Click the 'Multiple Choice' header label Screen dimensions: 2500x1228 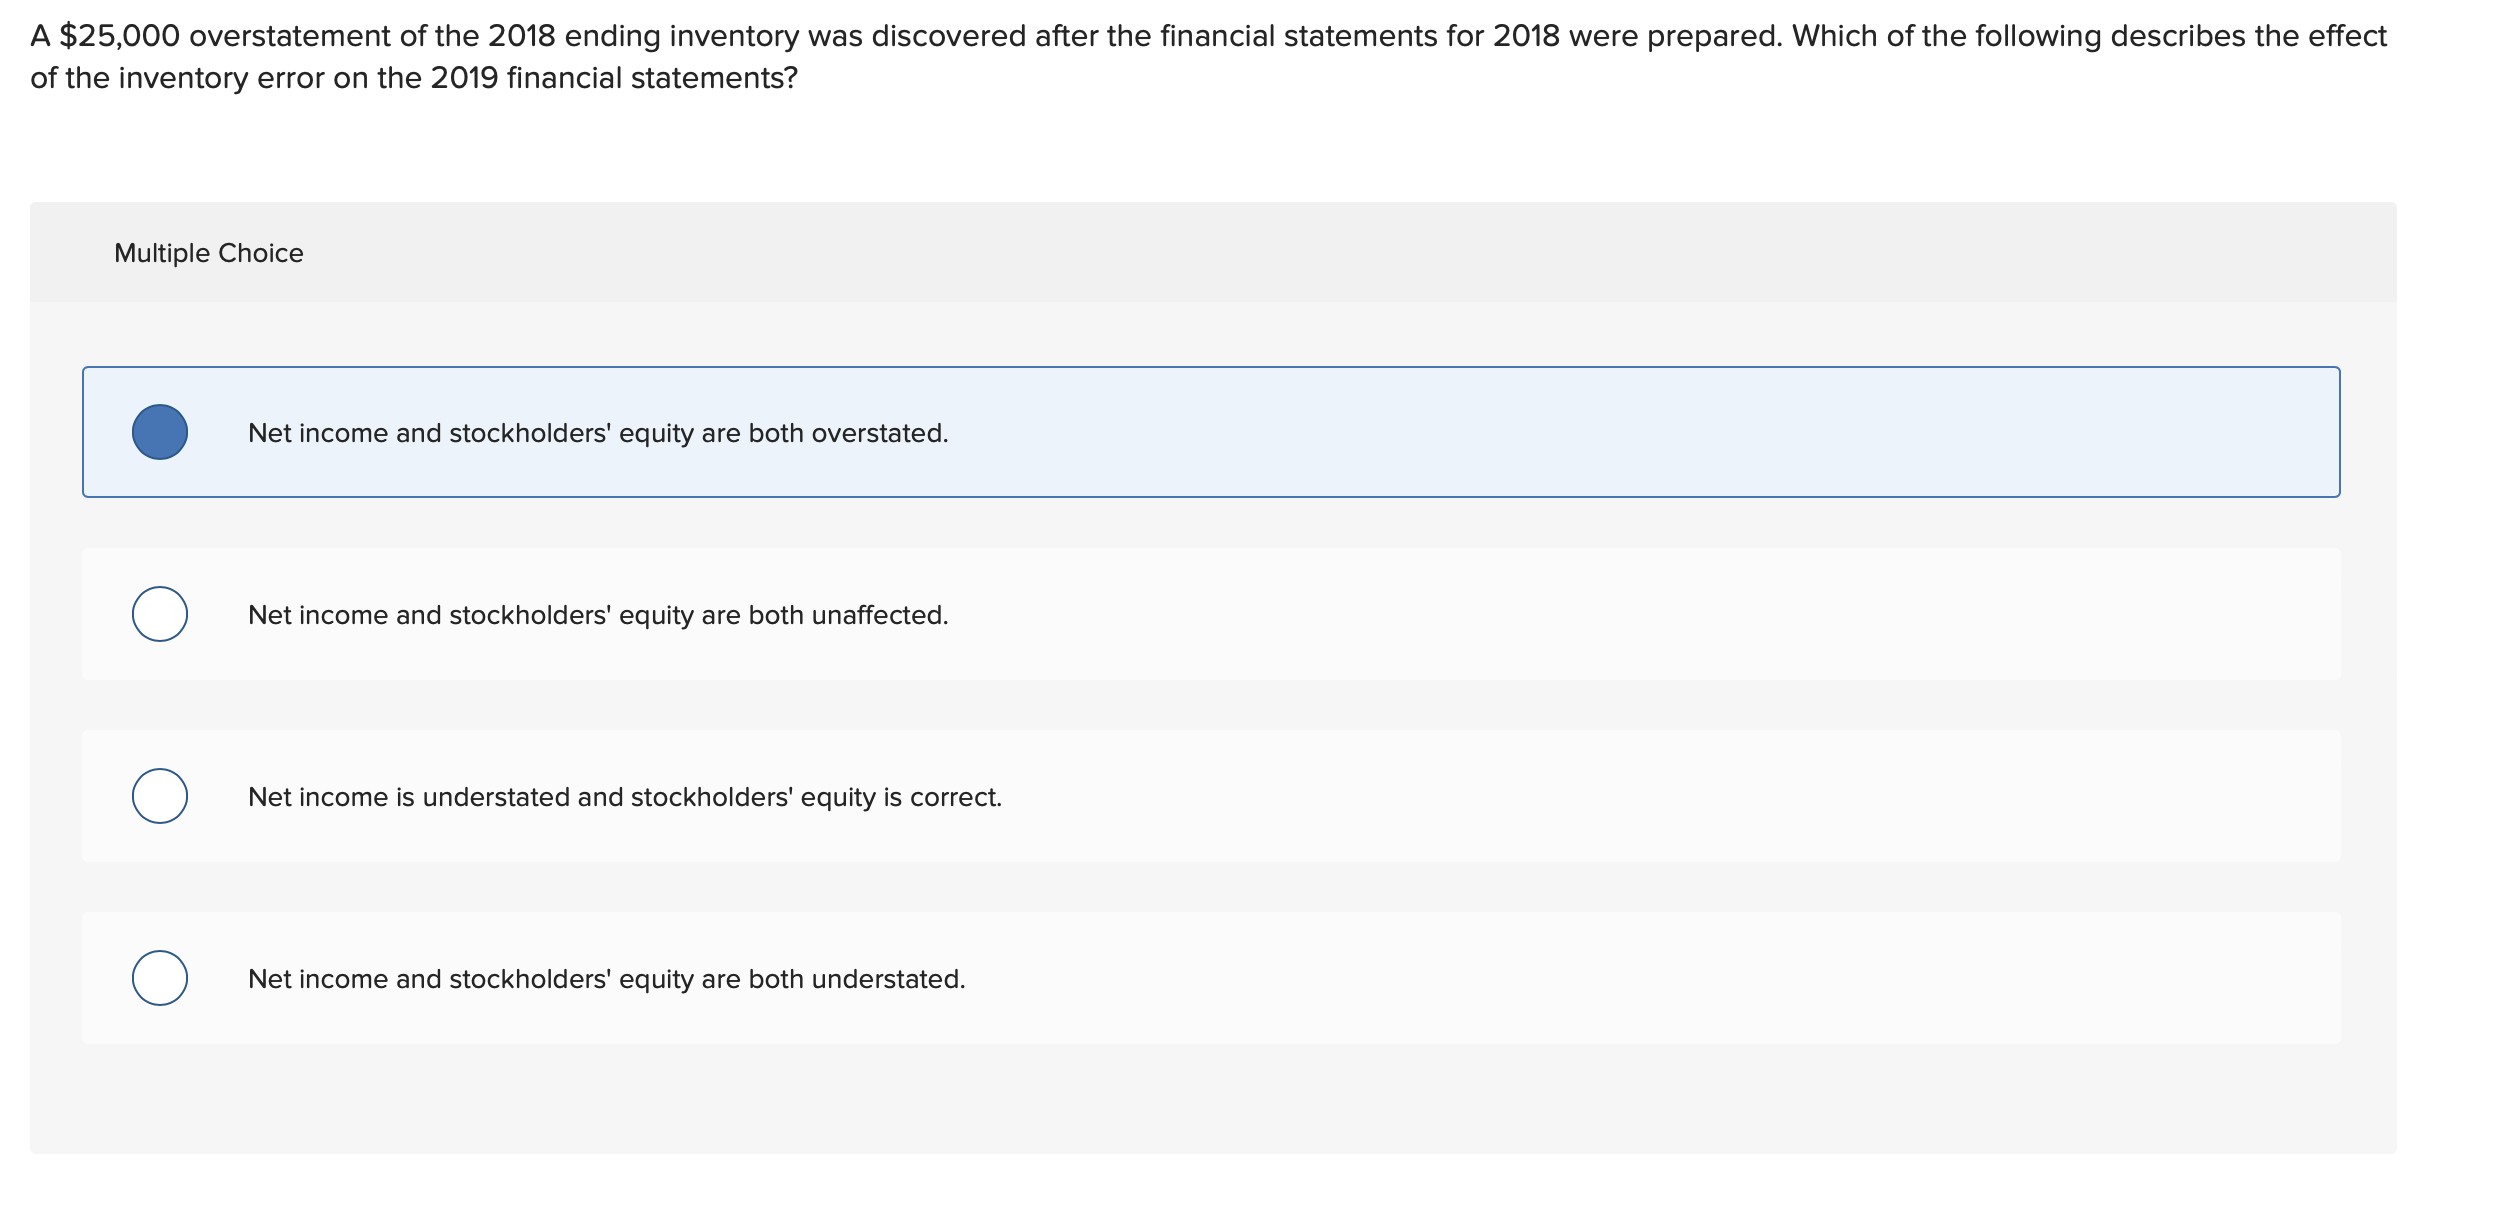[208, 252]
